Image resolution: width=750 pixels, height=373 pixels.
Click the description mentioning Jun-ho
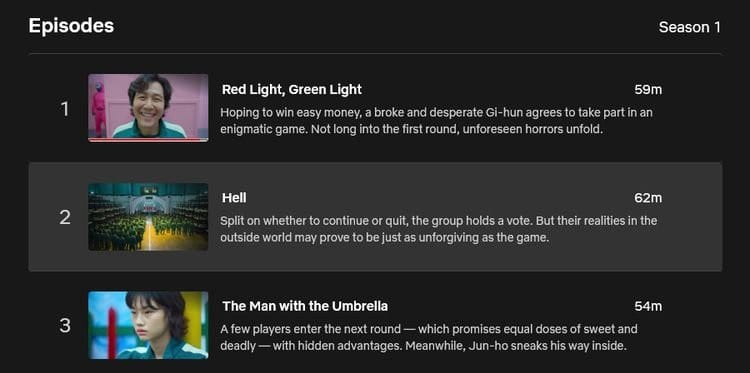[x=429, y=338]
